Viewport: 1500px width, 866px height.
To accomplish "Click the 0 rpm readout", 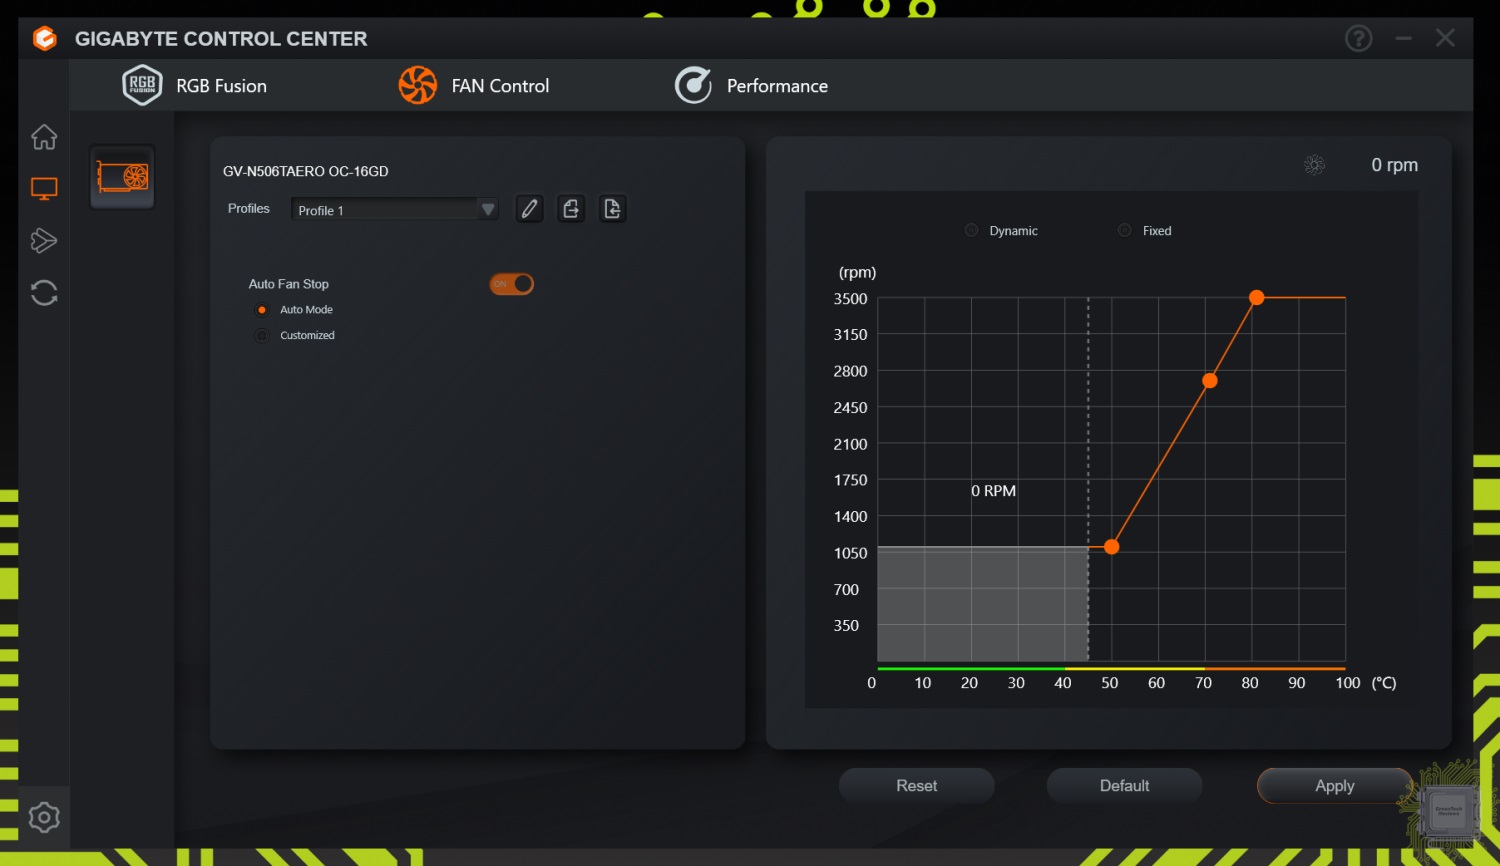I will pyautogui.click(x=1394, y=165).
